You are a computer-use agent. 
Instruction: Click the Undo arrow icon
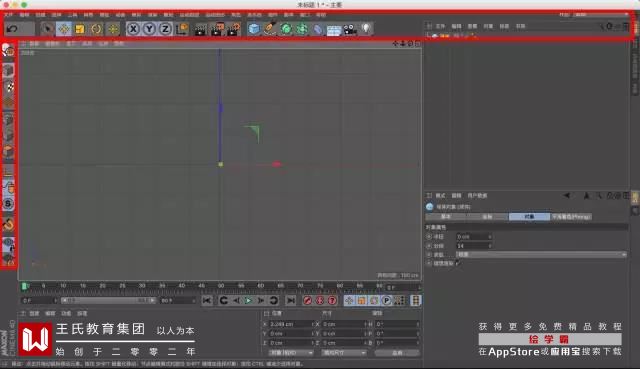pyautogui.click(x=12, y=29)
